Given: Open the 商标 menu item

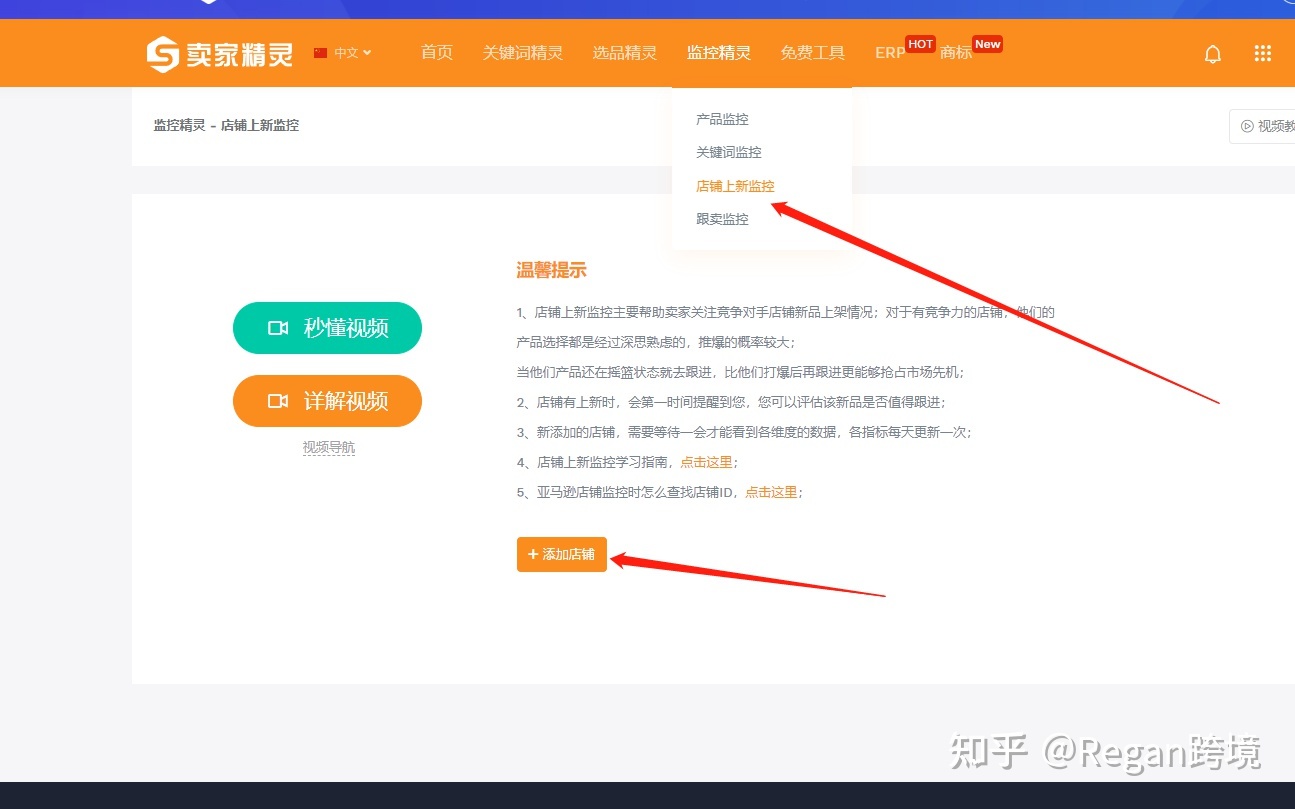Looking at the screenshot, I should pyautogui.click(x=955, y=53).
